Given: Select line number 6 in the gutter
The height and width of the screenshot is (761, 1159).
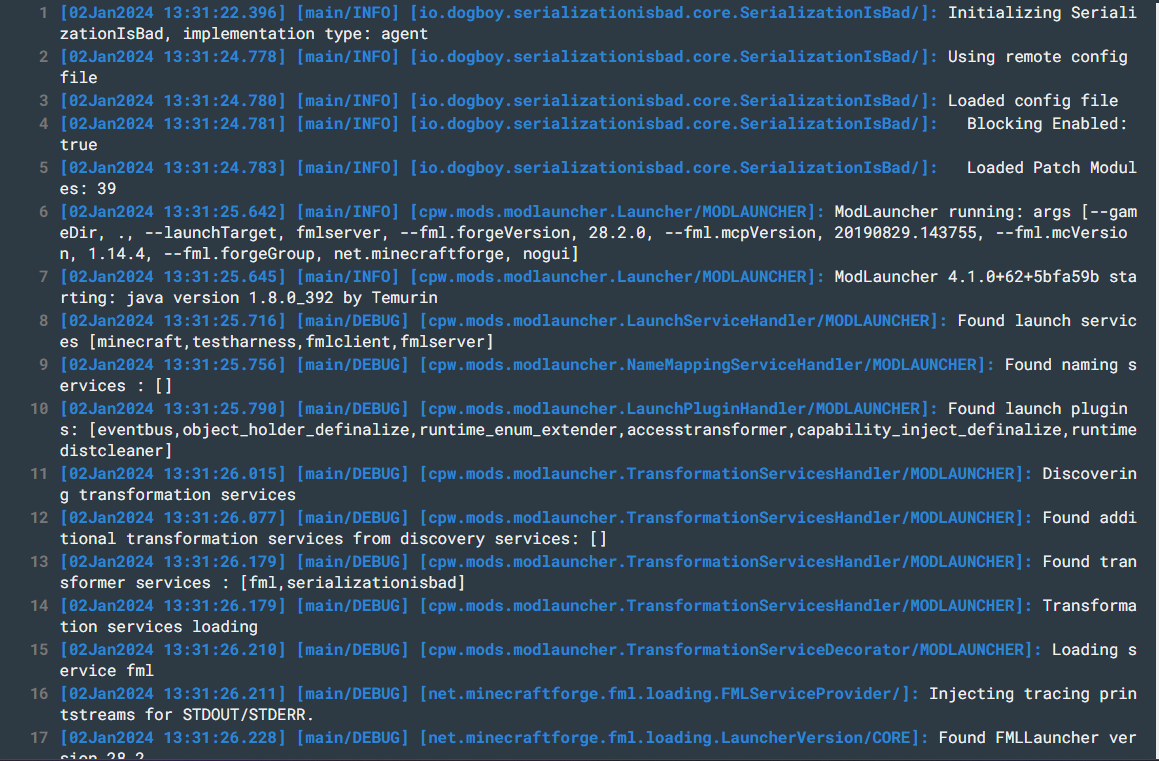Looking at the screenshot, I should tap(44, 211).
